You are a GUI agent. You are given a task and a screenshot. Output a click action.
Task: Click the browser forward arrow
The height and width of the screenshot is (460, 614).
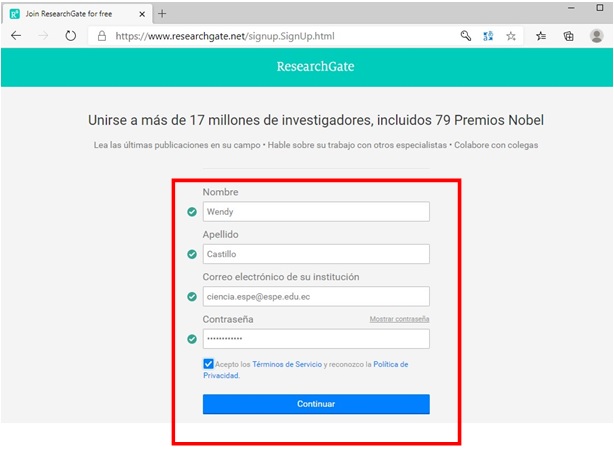pos(42,35)
